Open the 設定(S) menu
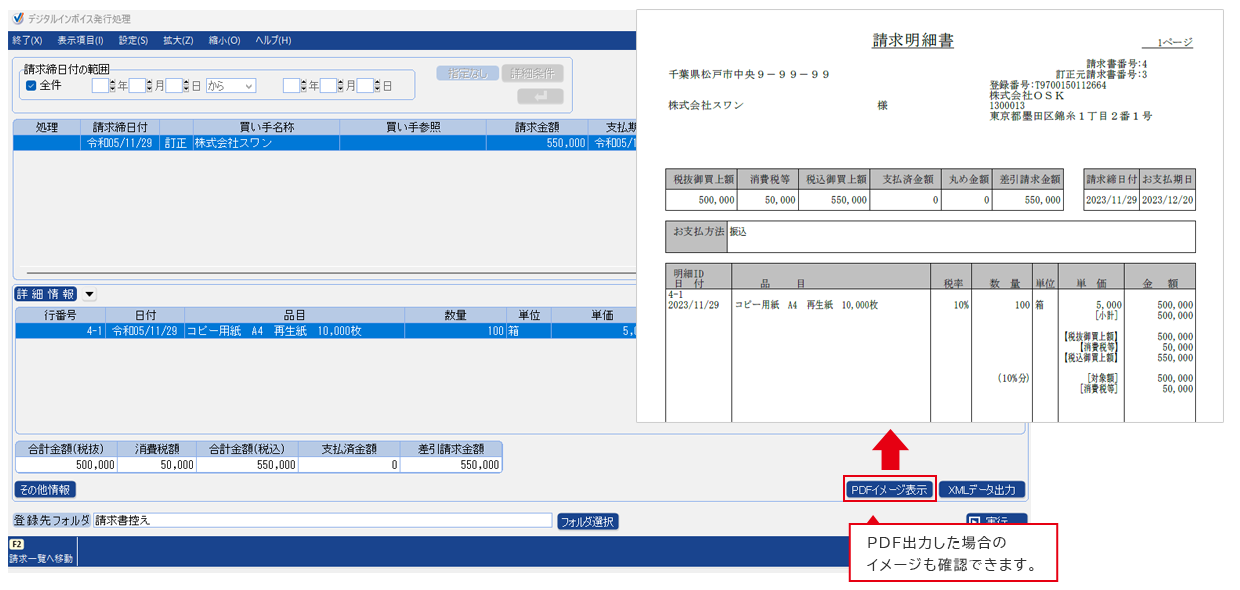1240x590 pixels. [x=133, y=40]
